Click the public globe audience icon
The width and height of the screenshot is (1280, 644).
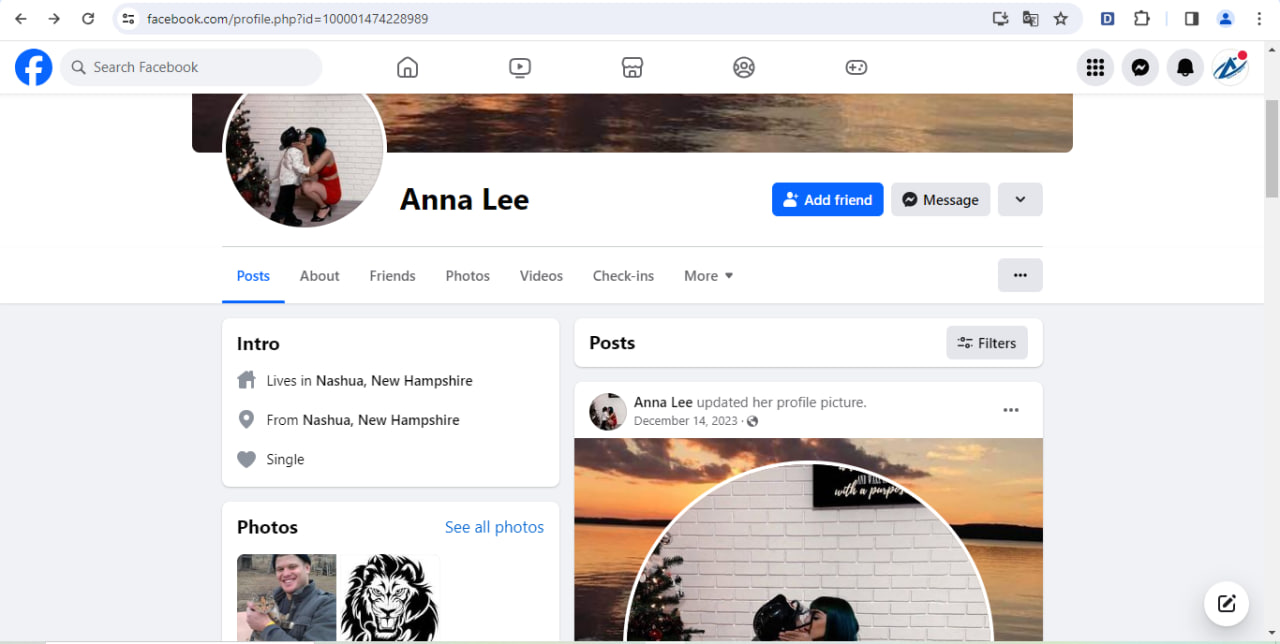tap(752, 421)
